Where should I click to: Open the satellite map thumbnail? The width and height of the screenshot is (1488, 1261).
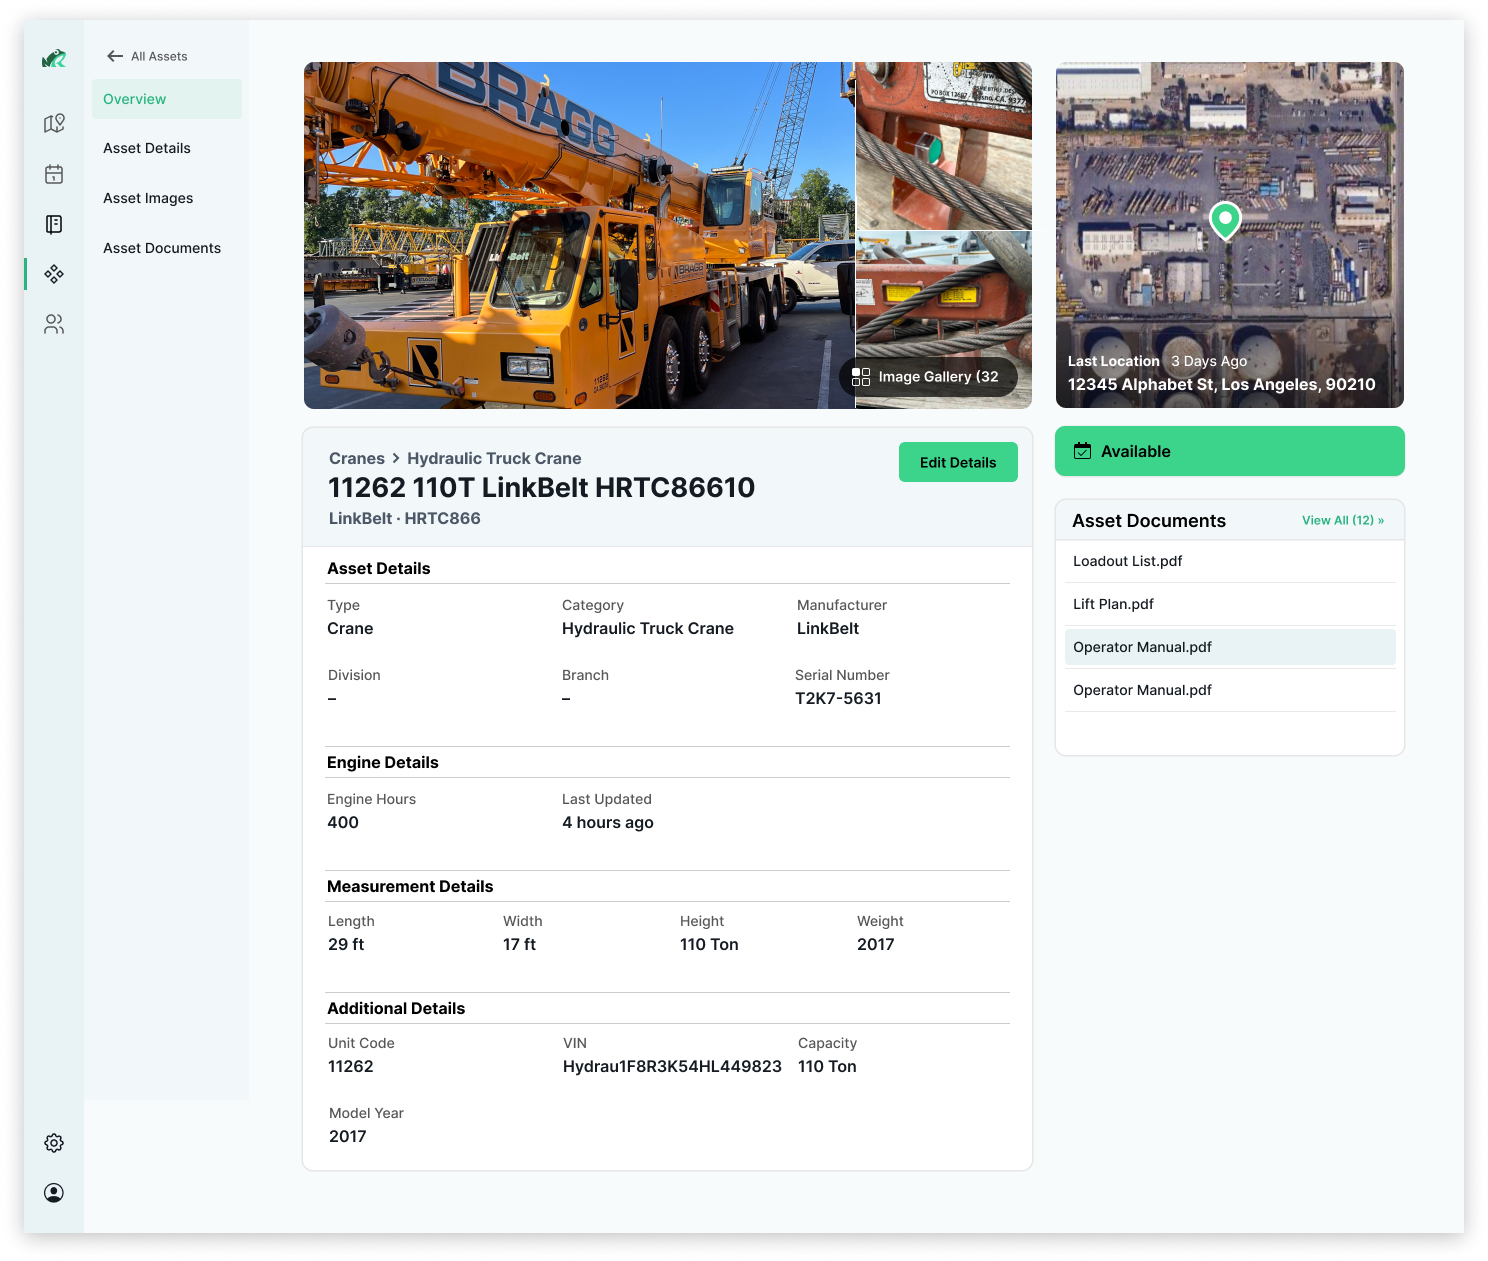point(1230,235)
